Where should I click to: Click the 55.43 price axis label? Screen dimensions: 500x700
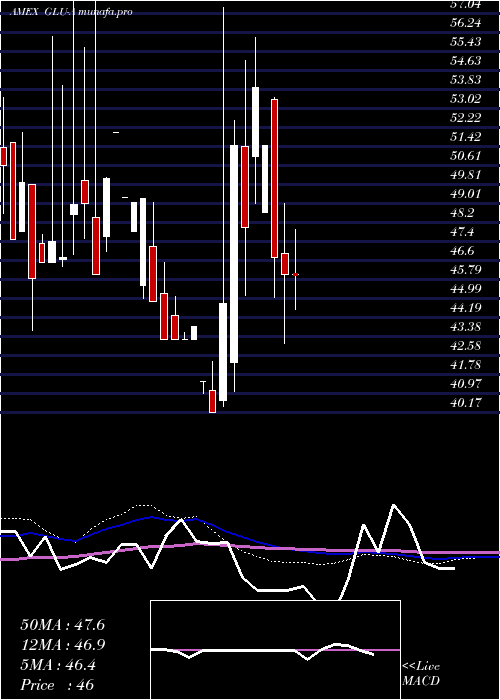point(465,42)
